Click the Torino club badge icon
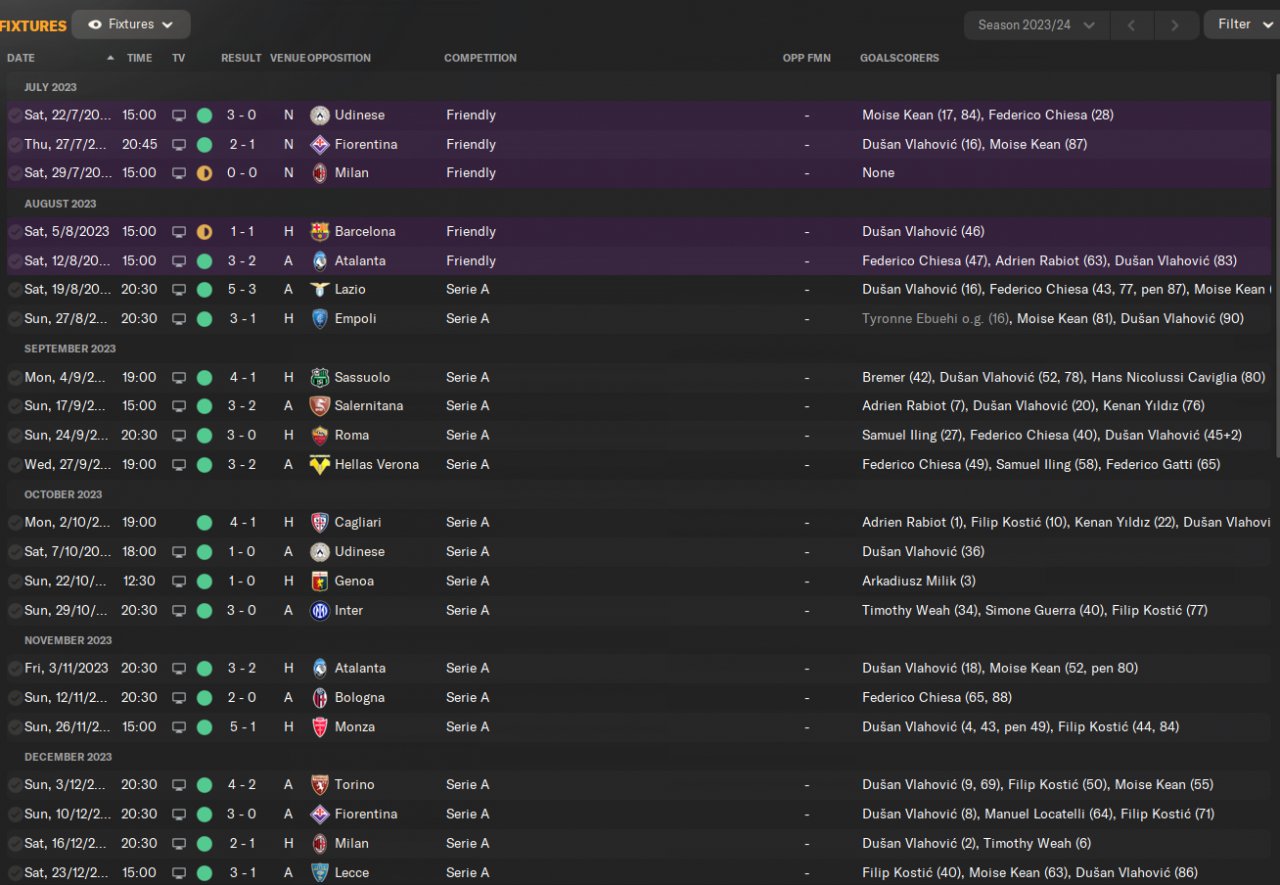1280x885 pixels. pos(320,785)
